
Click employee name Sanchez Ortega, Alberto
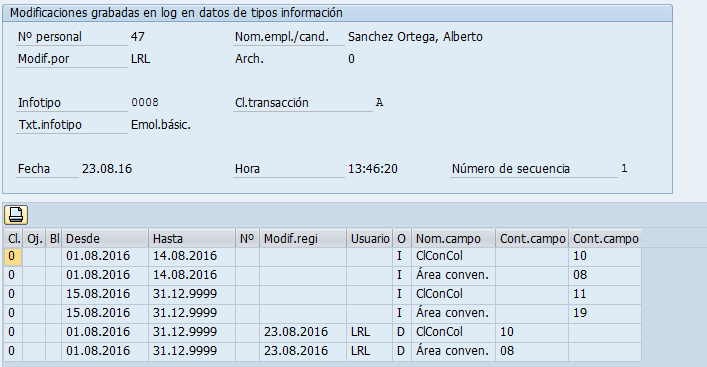pos(415,37)
